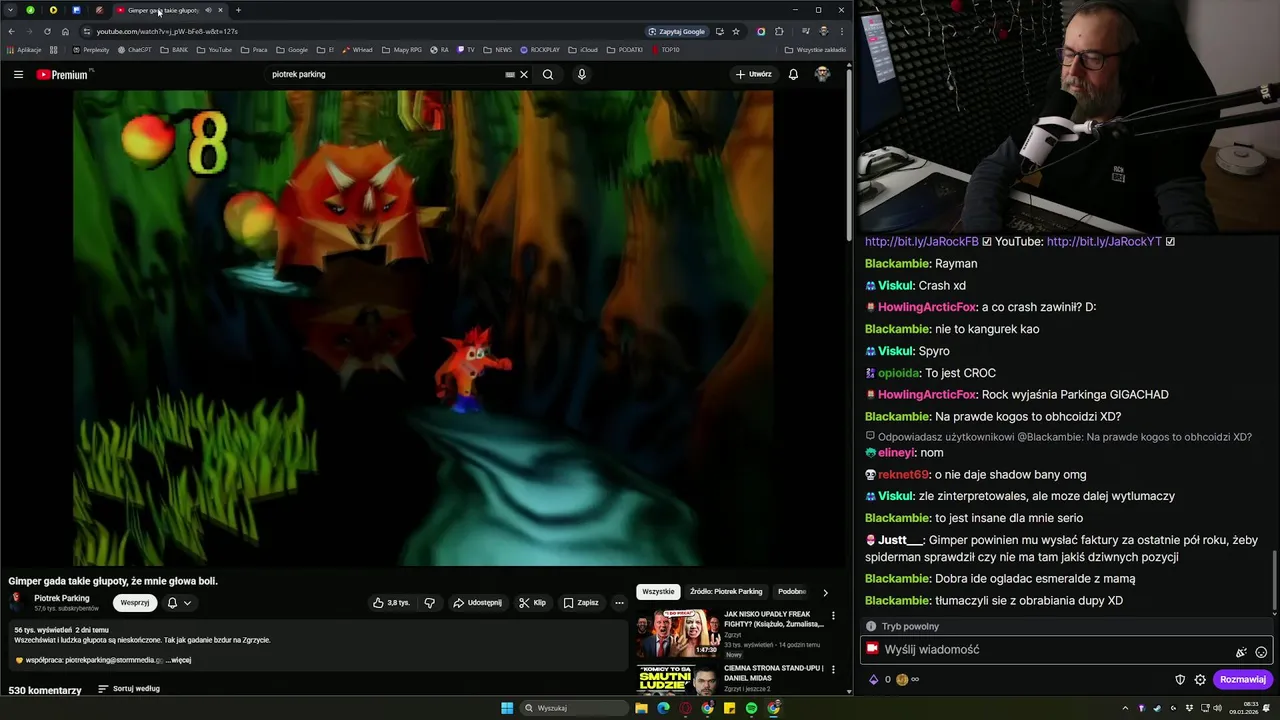Open browser three-dot menu
Image resolution: width=1280 pixels, height=720 pixels.
pyautogui.click(x=842, y=31)
